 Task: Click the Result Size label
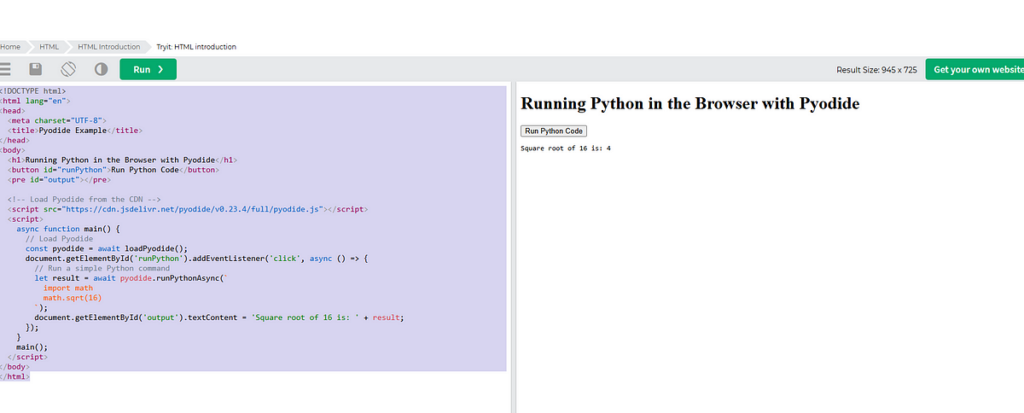pos(876,70)
